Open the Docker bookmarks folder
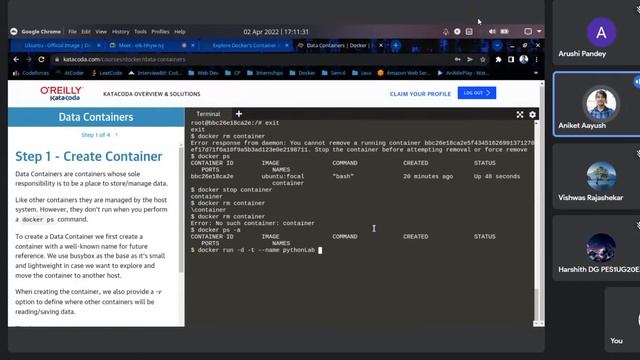Viewport: 640px width, 360px height. (x=302, y=73)
